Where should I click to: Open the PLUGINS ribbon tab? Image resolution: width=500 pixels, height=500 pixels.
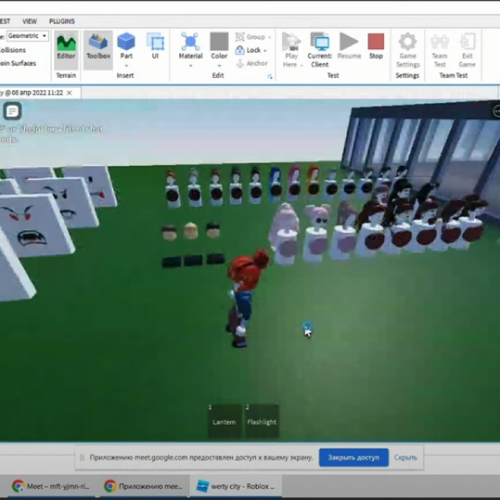click(x=62, y=21)
